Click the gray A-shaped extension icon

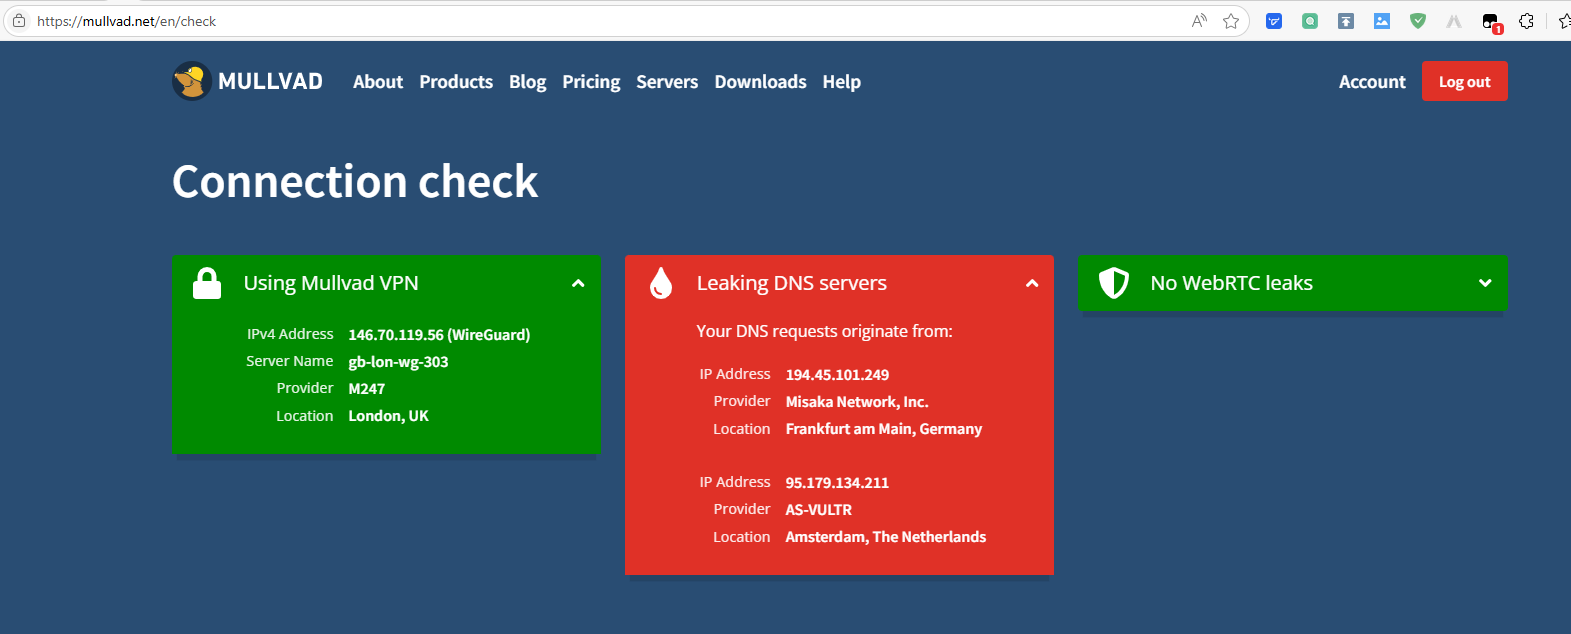click(x=1454, y=21)
